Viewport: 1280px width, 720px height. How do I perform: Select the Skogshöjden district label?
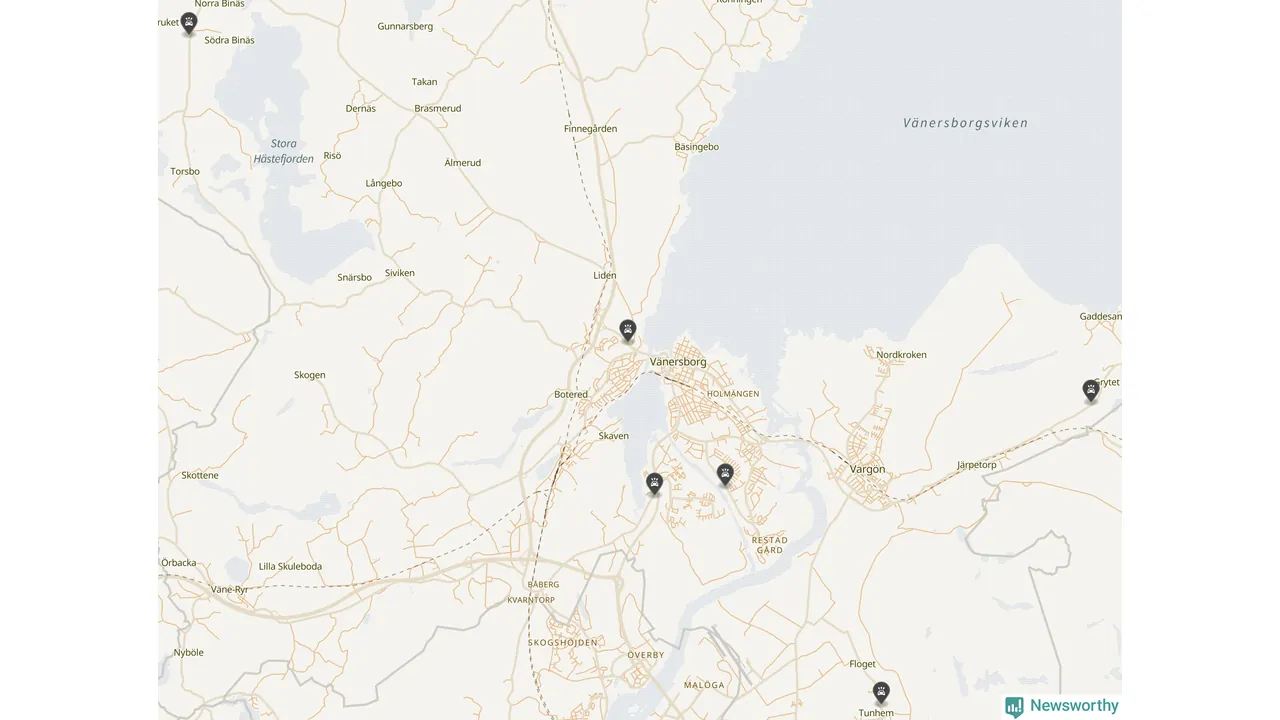pyautogui.click(x=562, y=642)
